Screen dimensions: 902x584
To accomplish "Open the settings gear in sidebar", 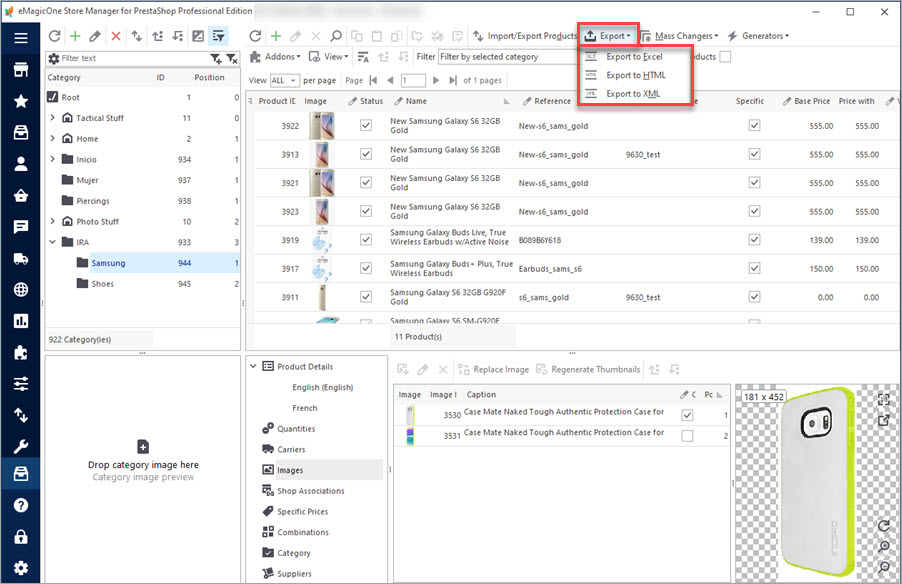I will click(x=21, y=568).
